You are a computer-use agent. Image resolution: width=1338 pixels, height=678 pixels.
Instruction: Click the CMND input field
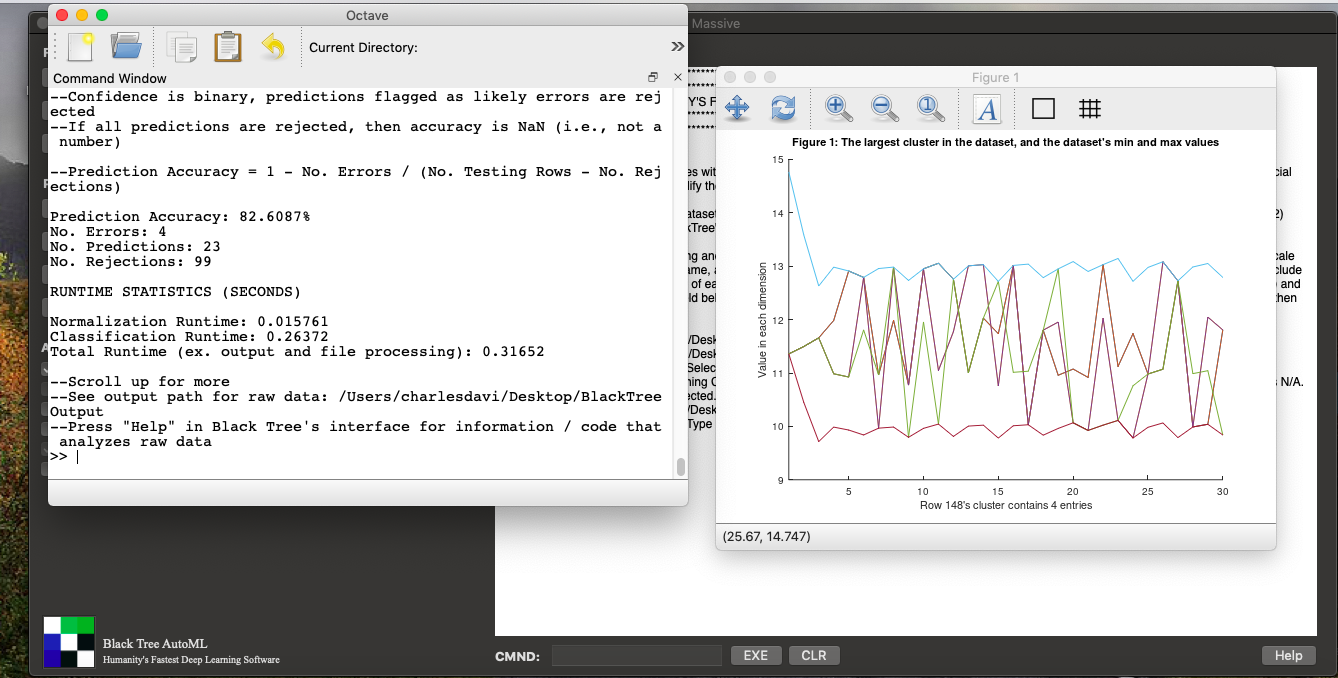click(x=636, y=656)
